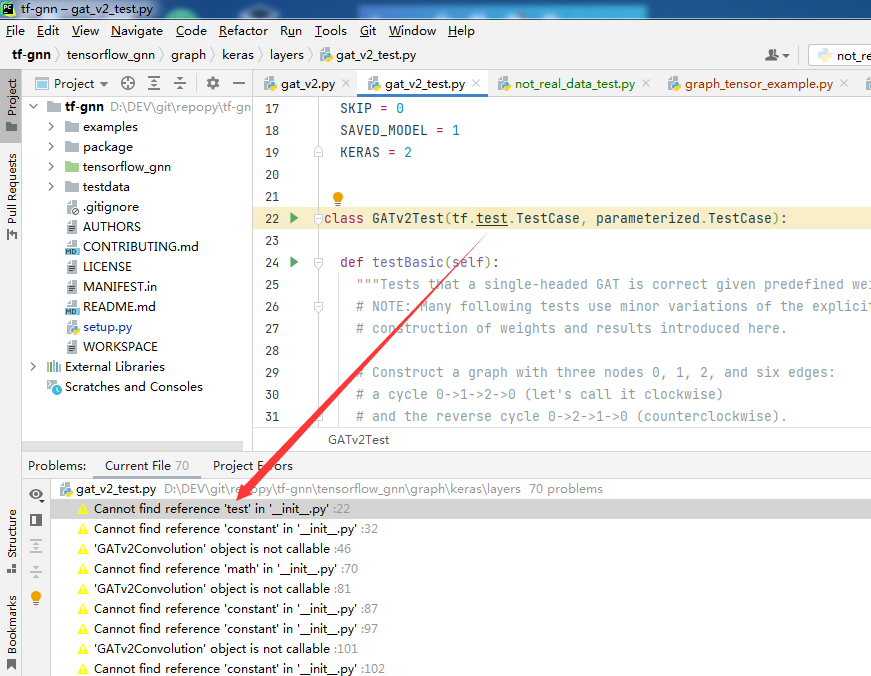Click the yellow lightbulb in the gutter
871x676 pixels.
[x=337, y=198]
